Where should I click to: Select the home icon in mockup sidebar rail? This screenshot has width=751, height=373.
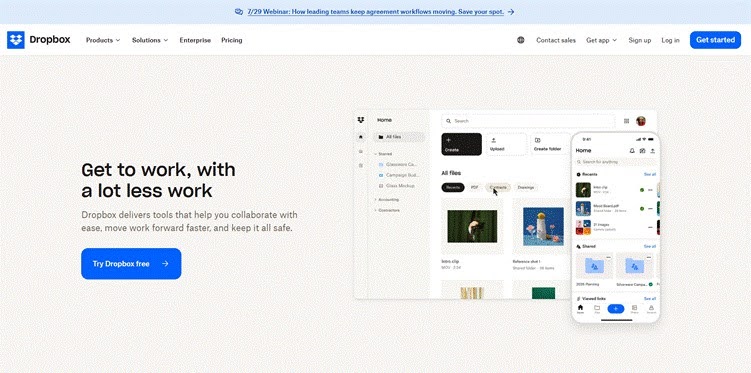click(x=361, y=137)
